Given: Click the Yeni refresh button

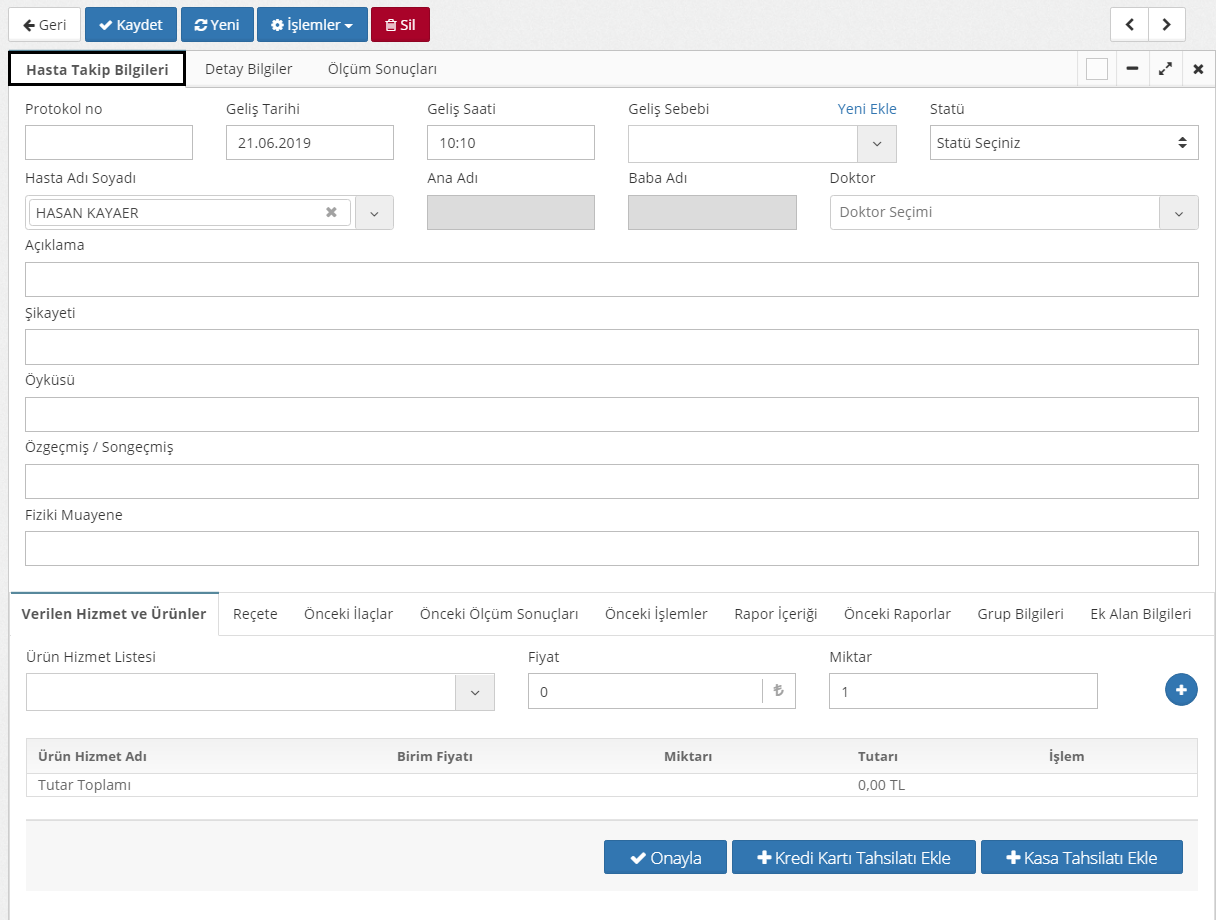Looking at the screenshot, I should [217, 25].
